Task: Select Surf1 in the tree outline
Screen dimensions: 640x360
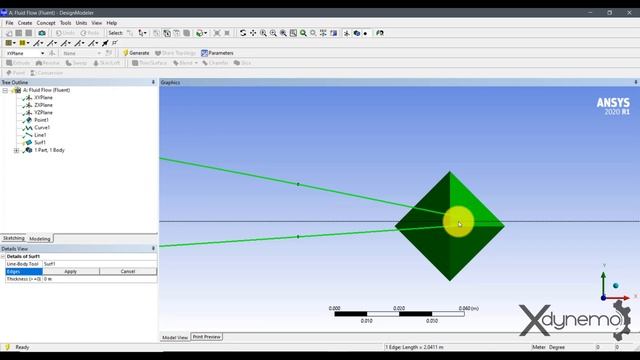Action: click(x=40, y=142)
